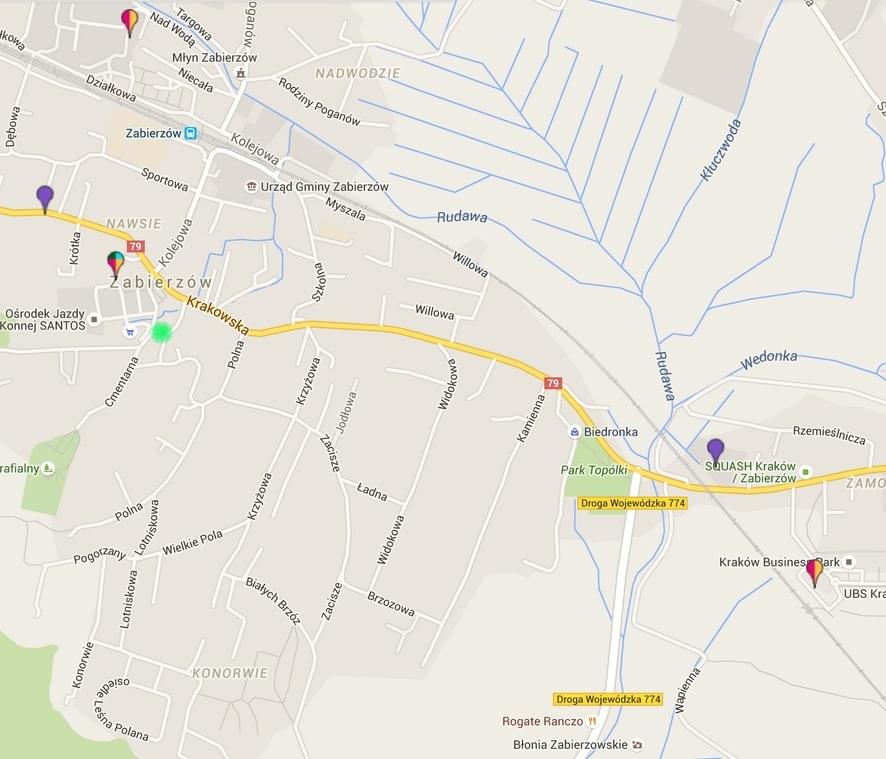
Task: Select the KONORWIE district label
Action: point(230,673)
